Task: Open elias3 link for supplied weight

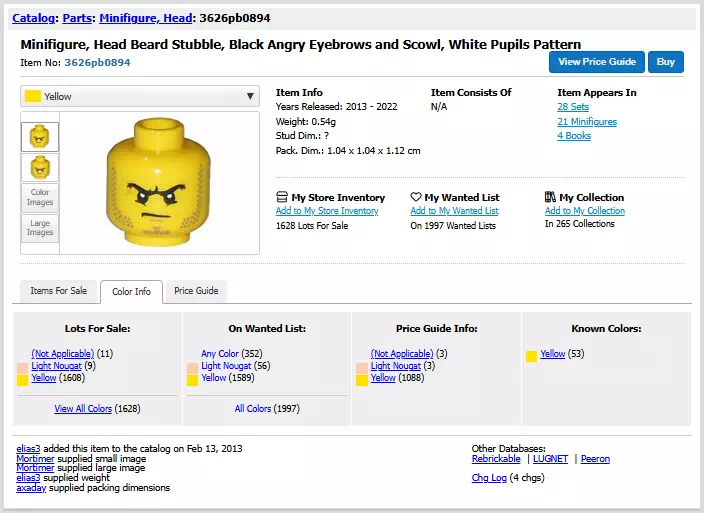Action: (x=28, y=478)
